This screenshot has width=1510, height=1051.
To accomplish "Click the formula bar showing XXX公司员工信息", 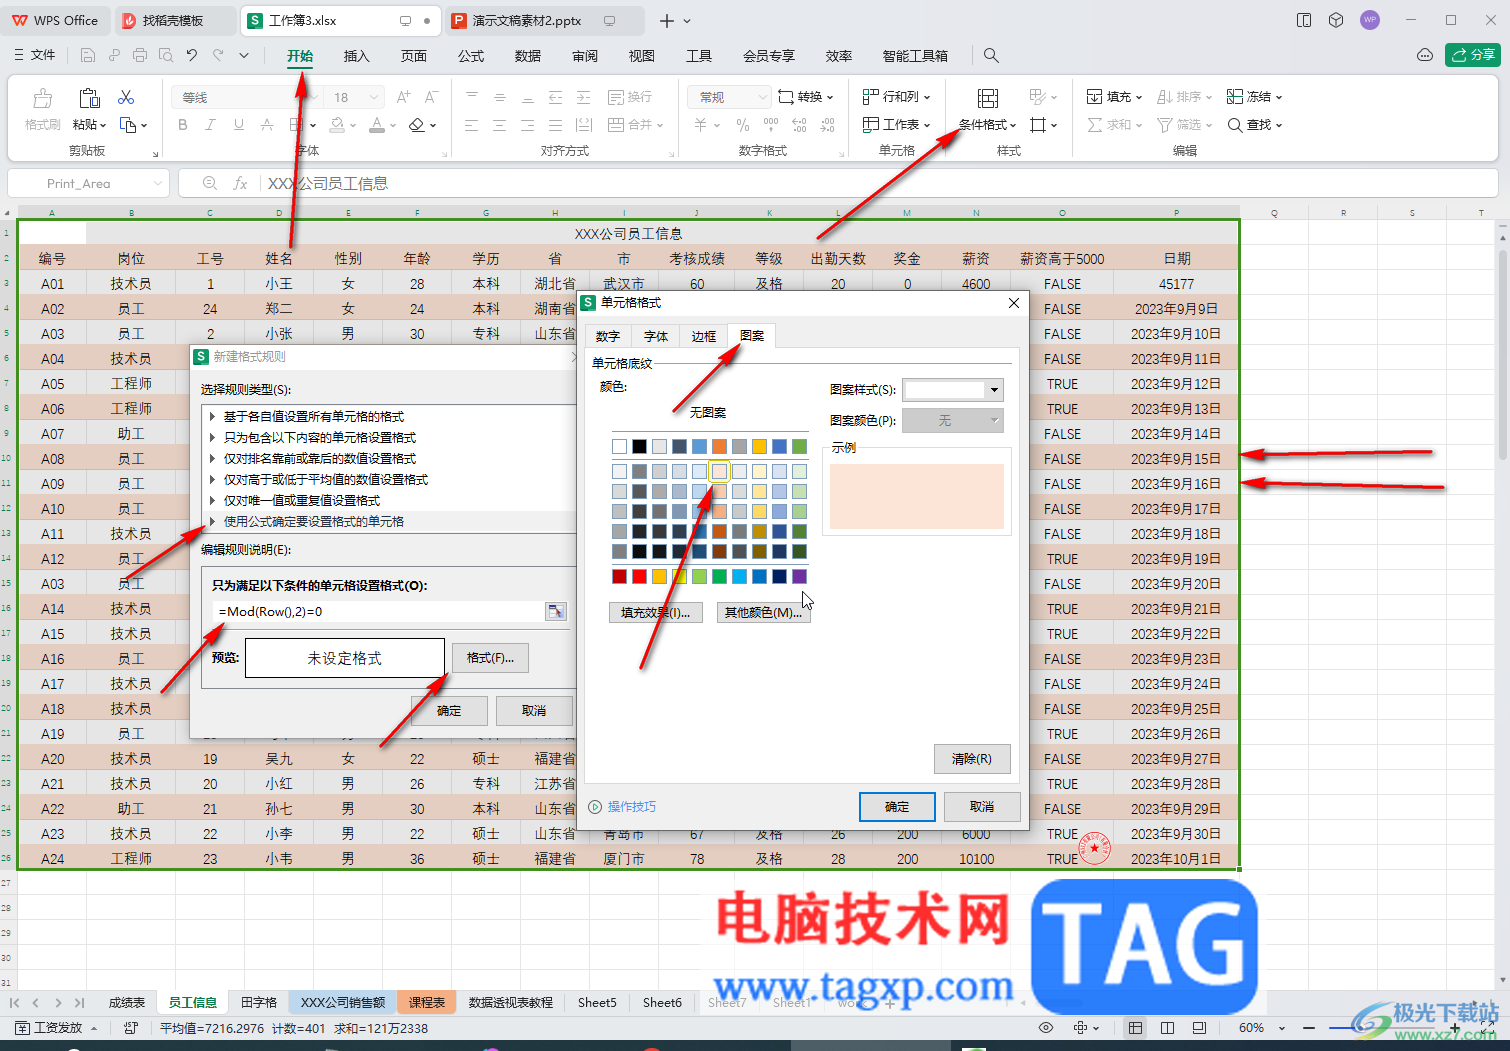I will coord(880,184).
